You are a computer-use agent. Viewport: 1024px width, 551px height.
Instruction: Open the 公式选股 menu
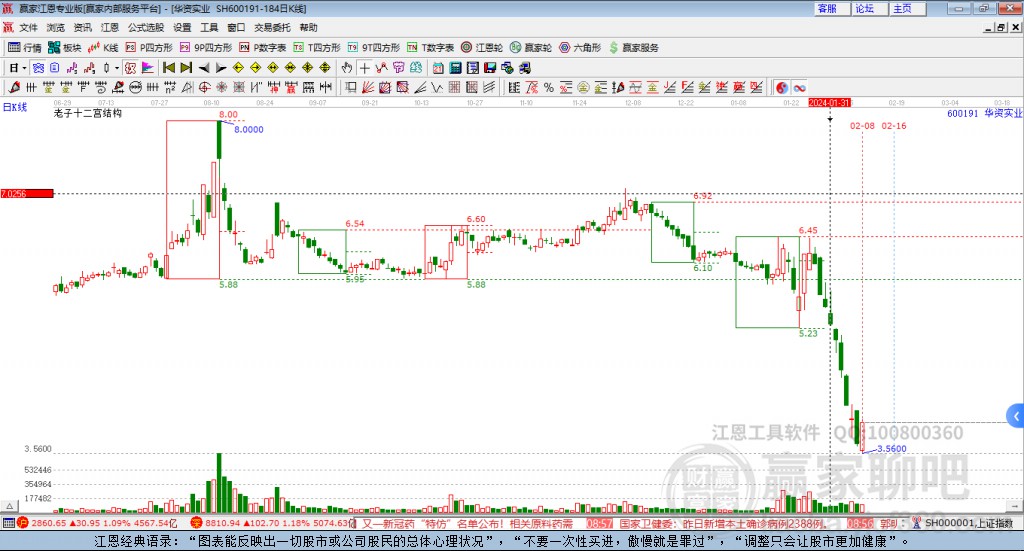pyautogui.click(x=146, y=27)
